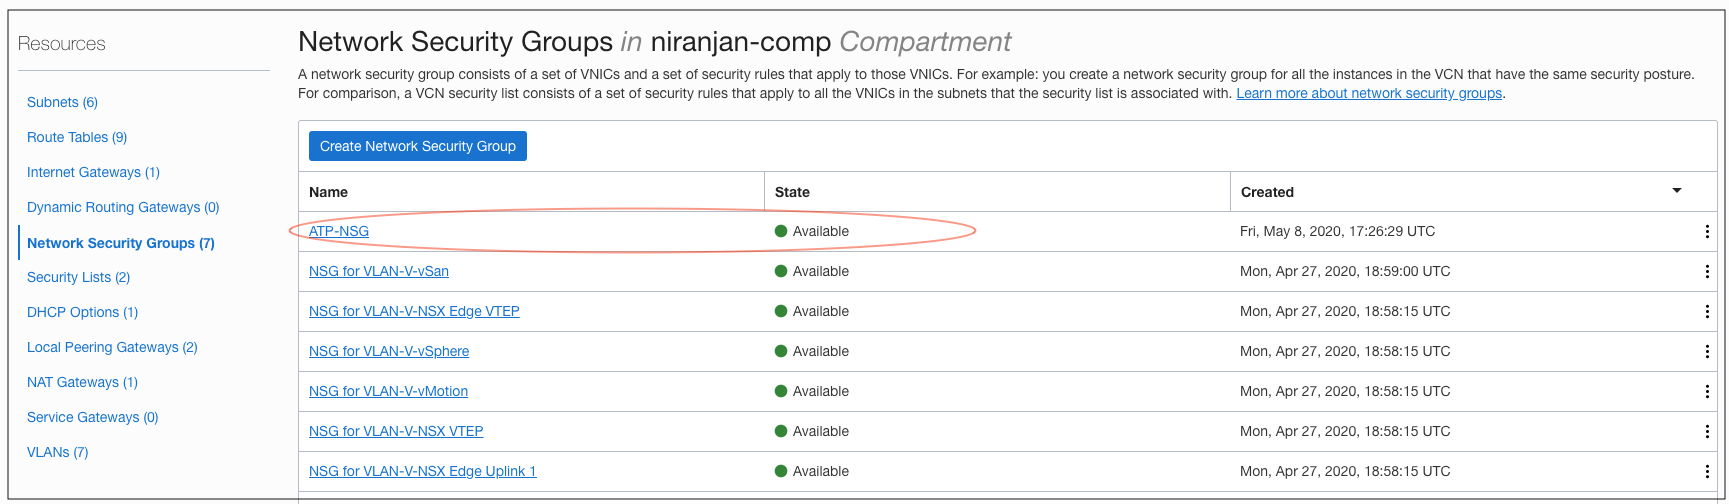Open kebab menu for NSG for VLAN-V-NSX Edge VTEP
The image size is (1729, 504).
click(1706, 311)
